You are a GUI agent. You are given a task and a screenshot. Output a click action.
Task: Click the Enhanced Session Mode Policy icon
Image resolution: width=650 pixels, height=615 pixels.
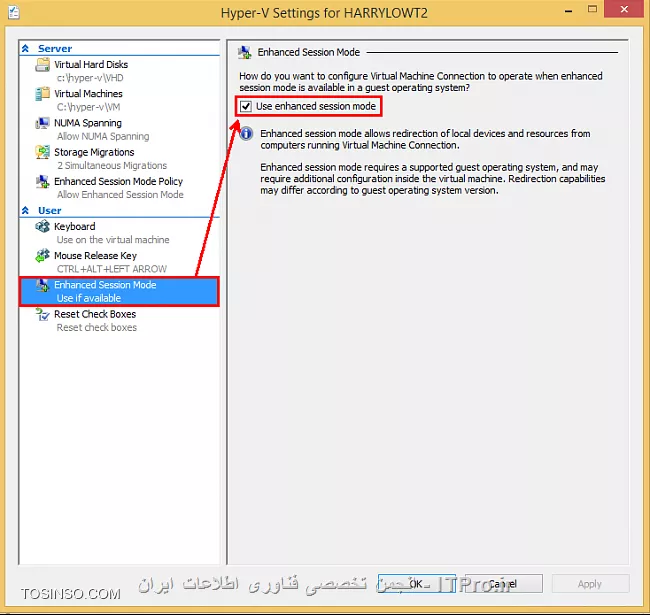(42, 182)
